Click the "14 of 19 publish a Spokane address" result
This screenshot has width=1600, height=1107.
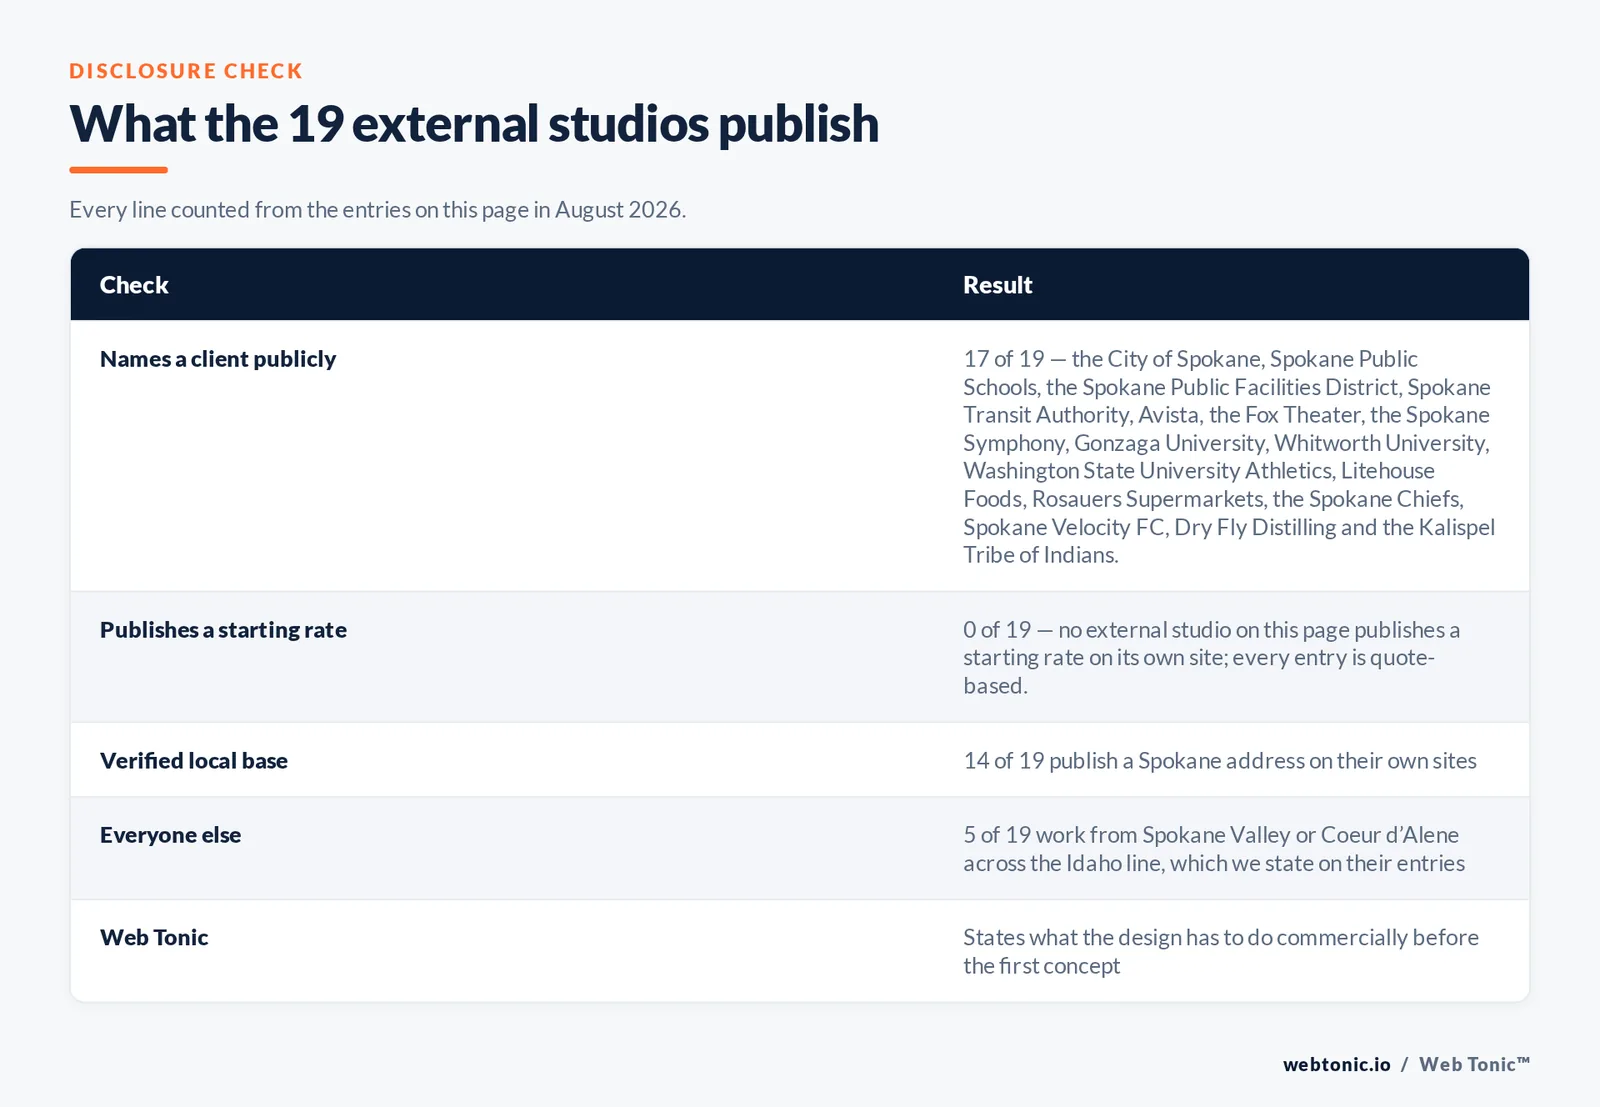[1220, 761]
